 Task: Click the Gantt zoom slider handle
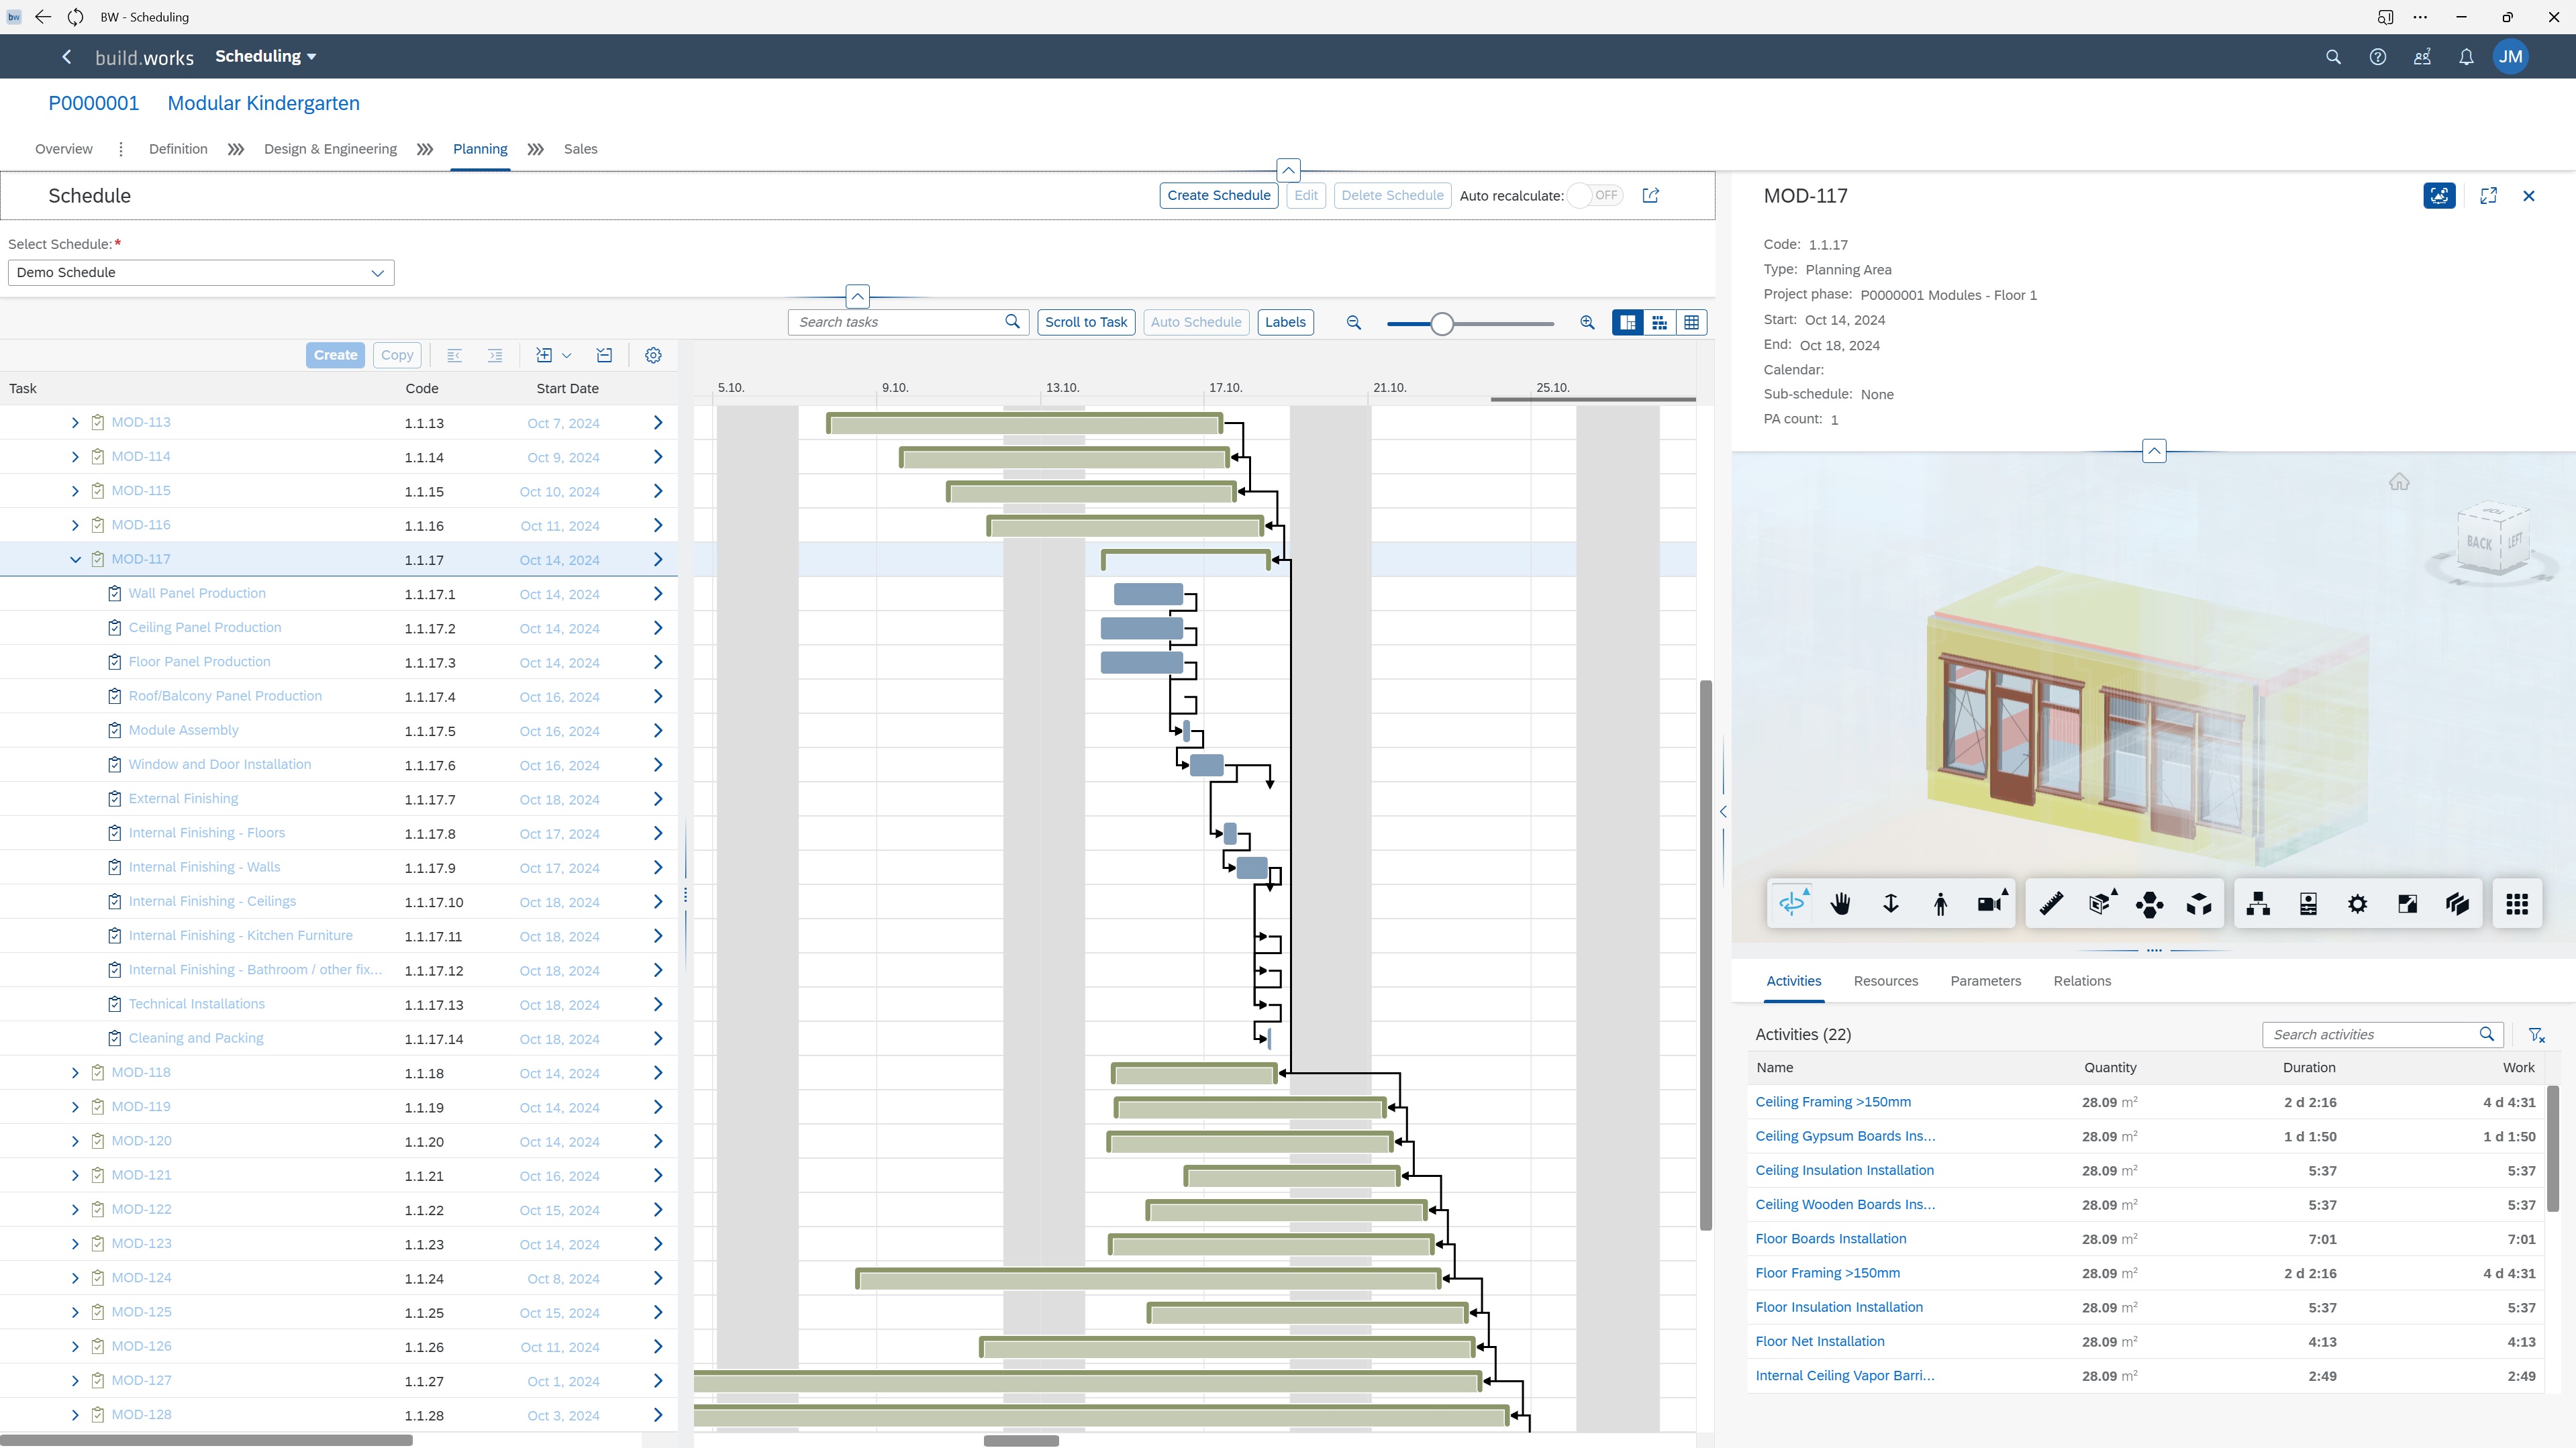[1441, 324]
